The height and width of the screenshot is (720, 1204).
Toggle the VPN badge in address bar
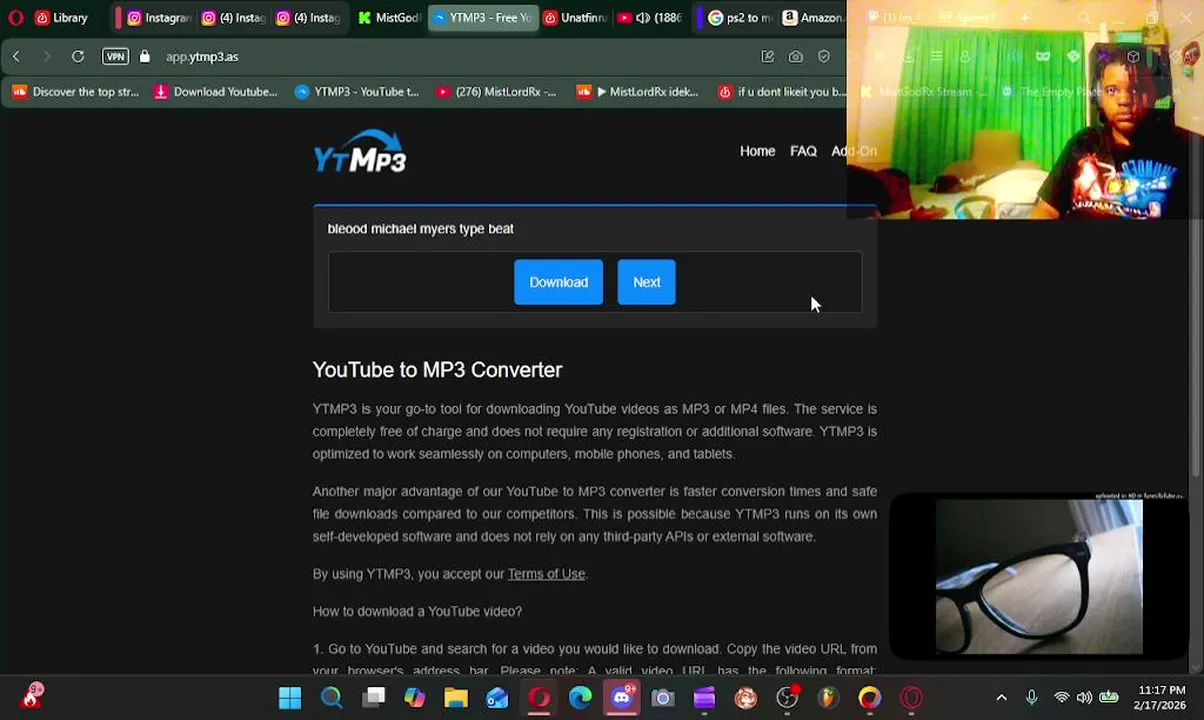tap(116, 57)
